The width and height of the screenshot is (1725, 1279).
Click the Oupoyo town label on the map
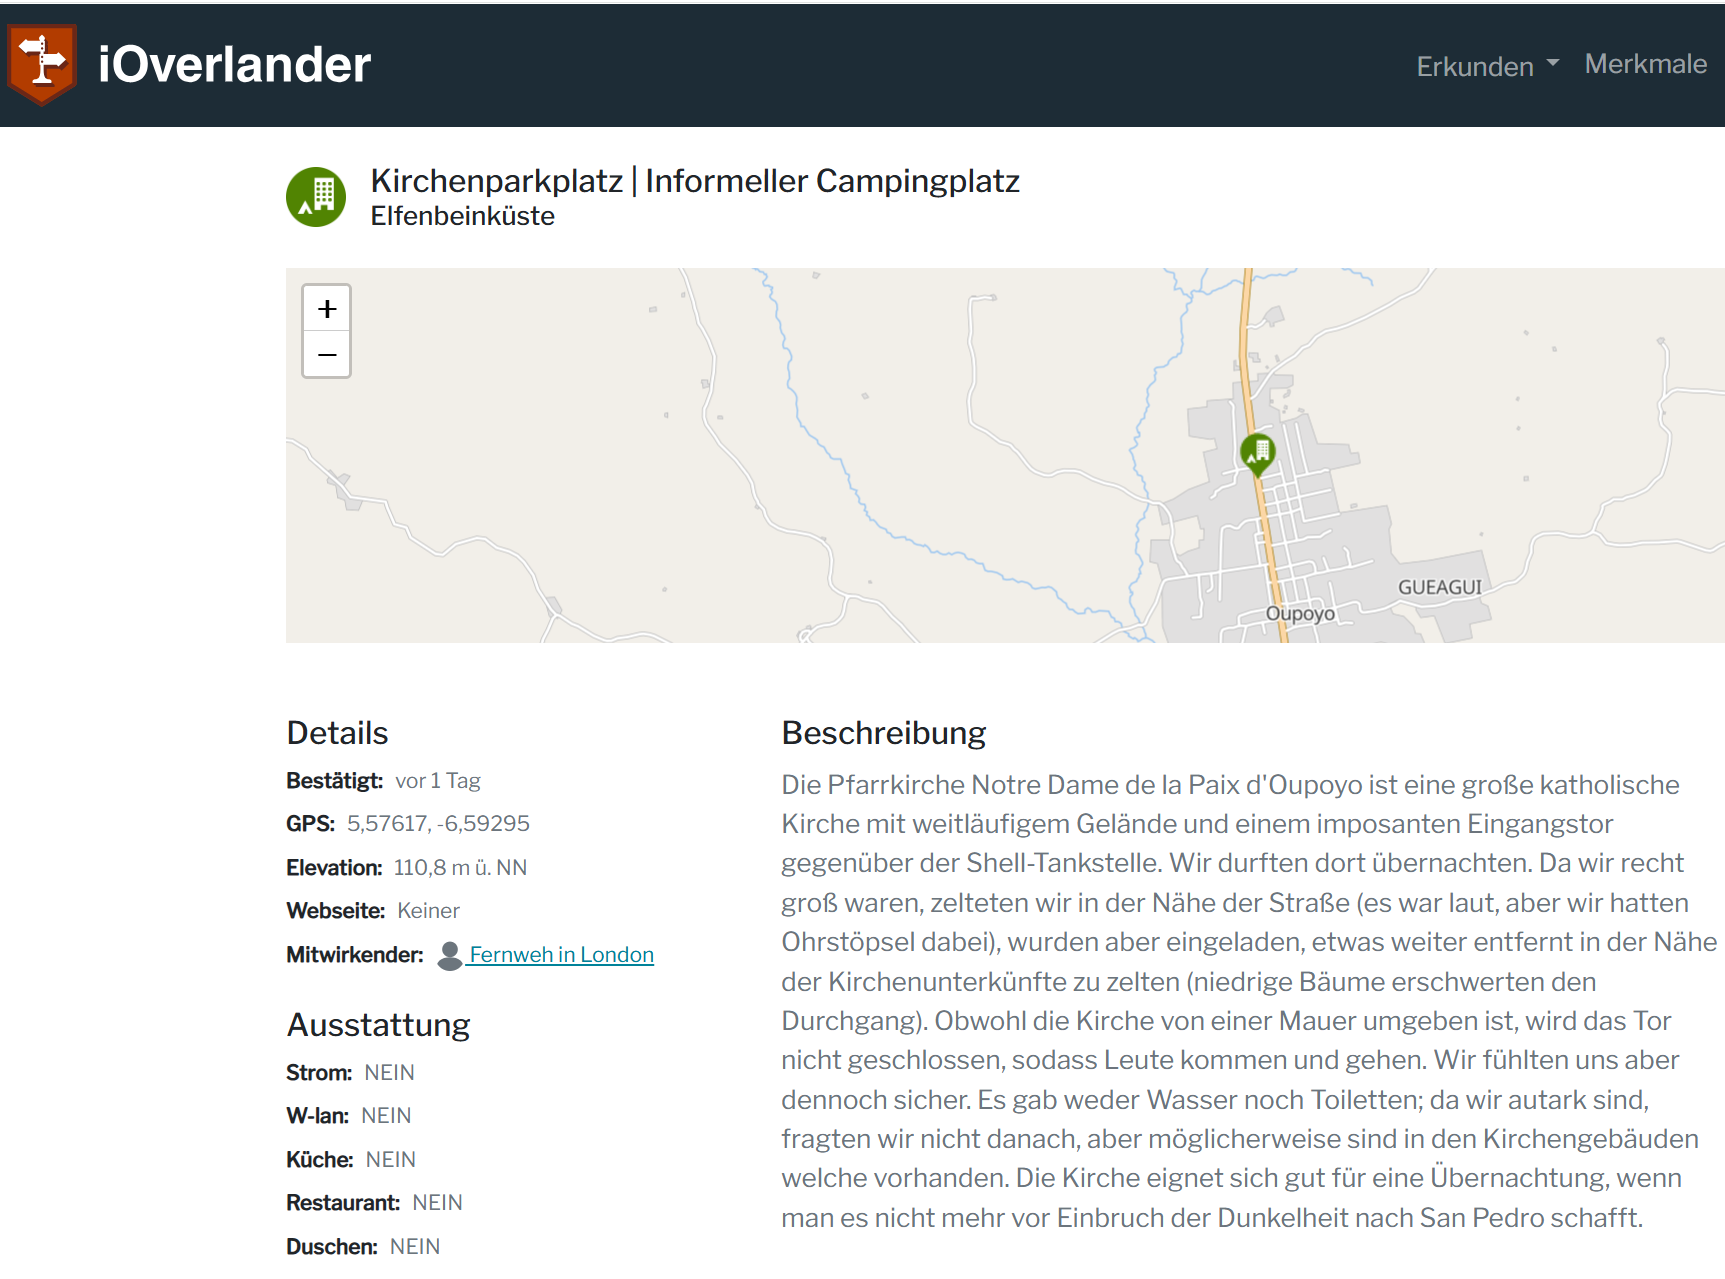(1299, 613)
